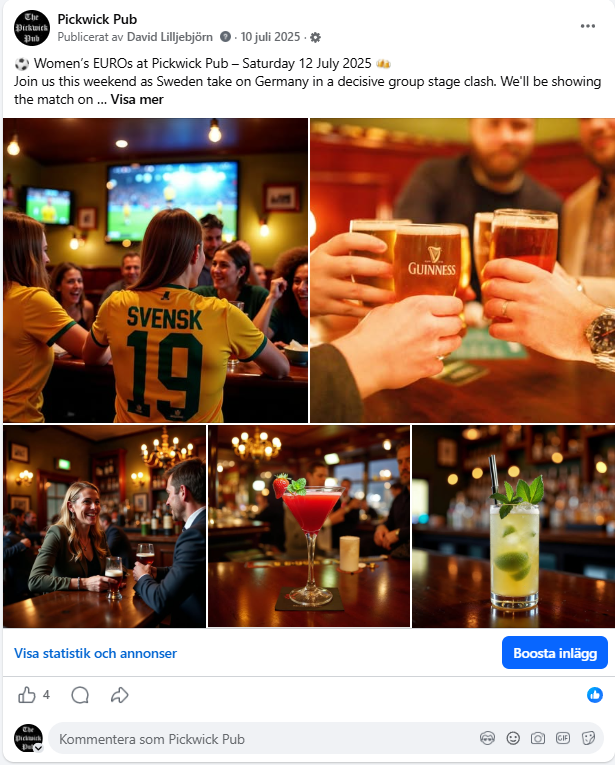Open the avatar sticker picker icon

pos(487,738)
